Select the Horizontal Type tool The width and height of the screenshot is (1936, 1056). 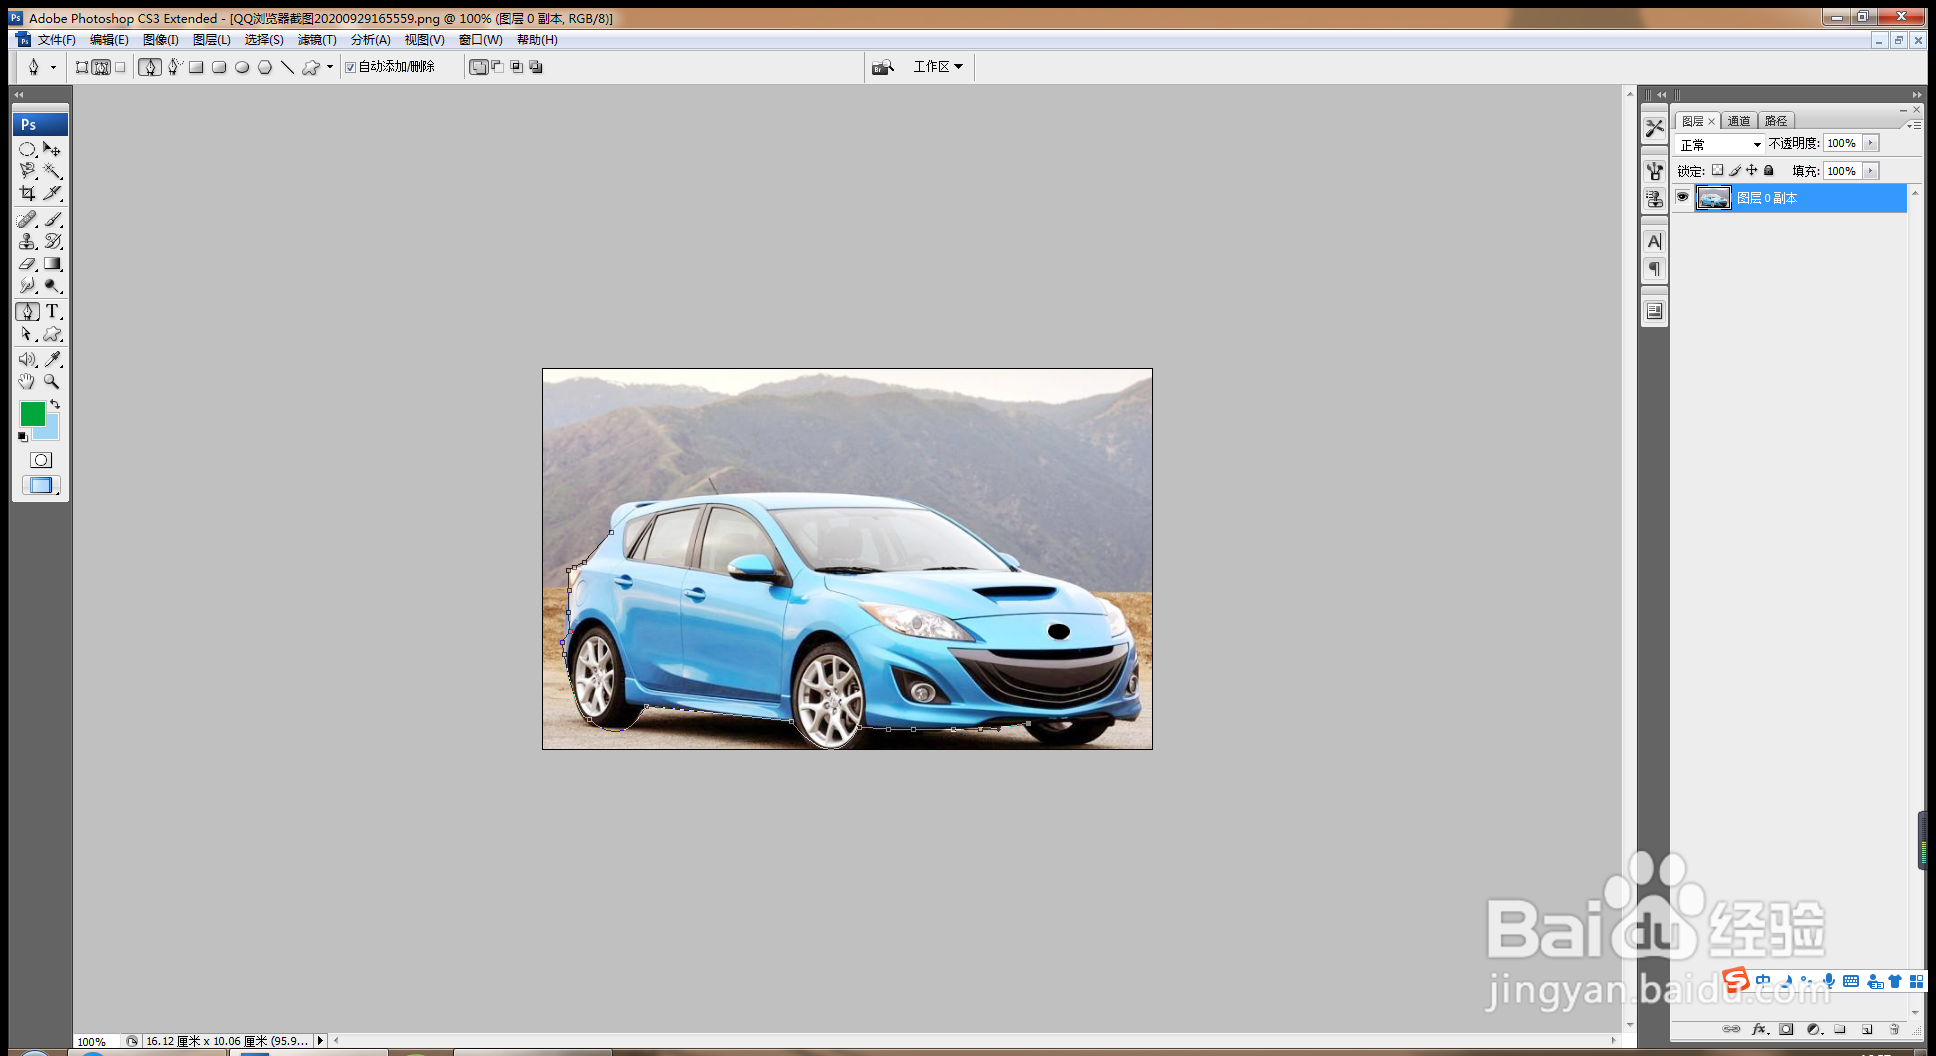[x=53, y=312]
